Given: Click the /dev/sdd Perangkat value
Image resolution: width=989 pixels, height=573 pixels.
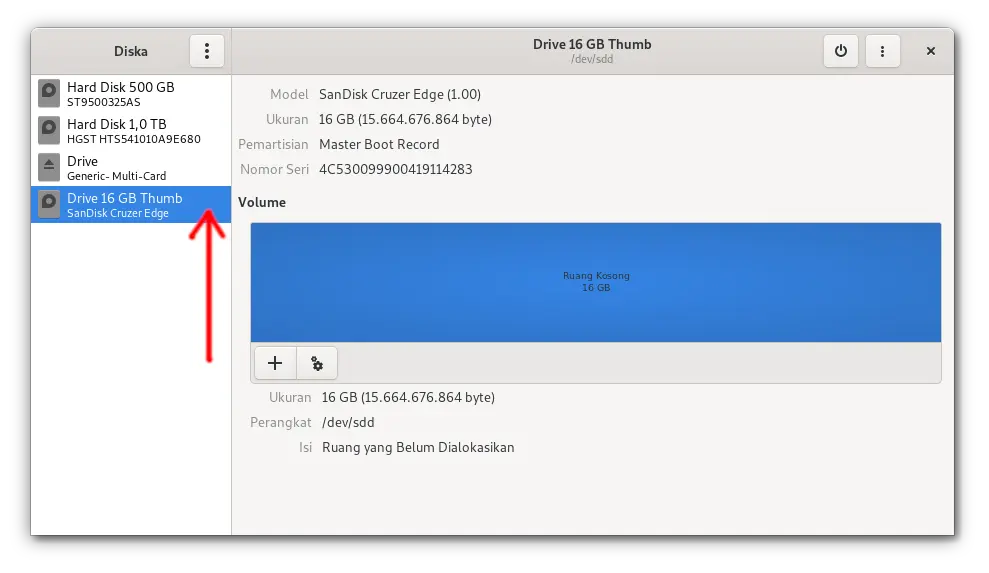Looking at the screenshot, I should (348, 423).
